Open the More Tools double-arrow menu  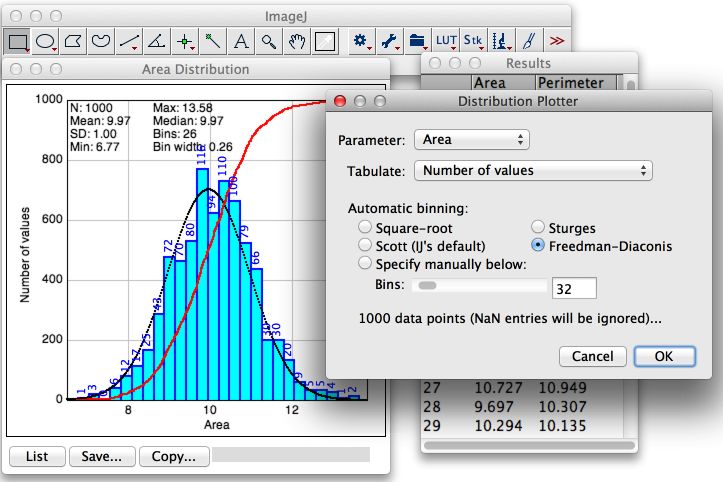[557, 42]
